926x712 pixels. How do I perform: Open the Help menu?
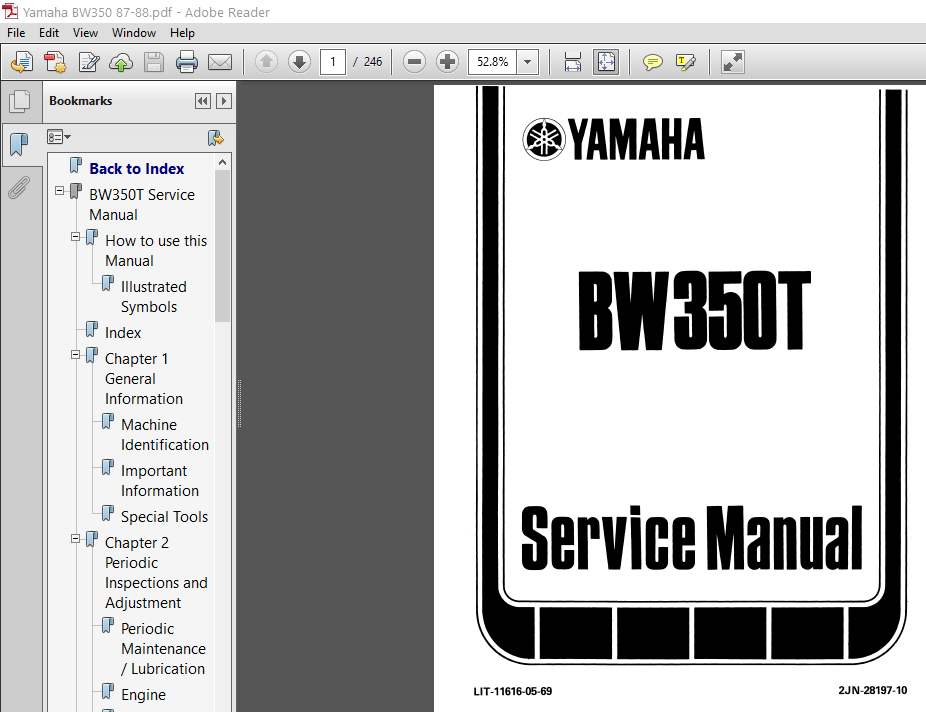(182, 33)
